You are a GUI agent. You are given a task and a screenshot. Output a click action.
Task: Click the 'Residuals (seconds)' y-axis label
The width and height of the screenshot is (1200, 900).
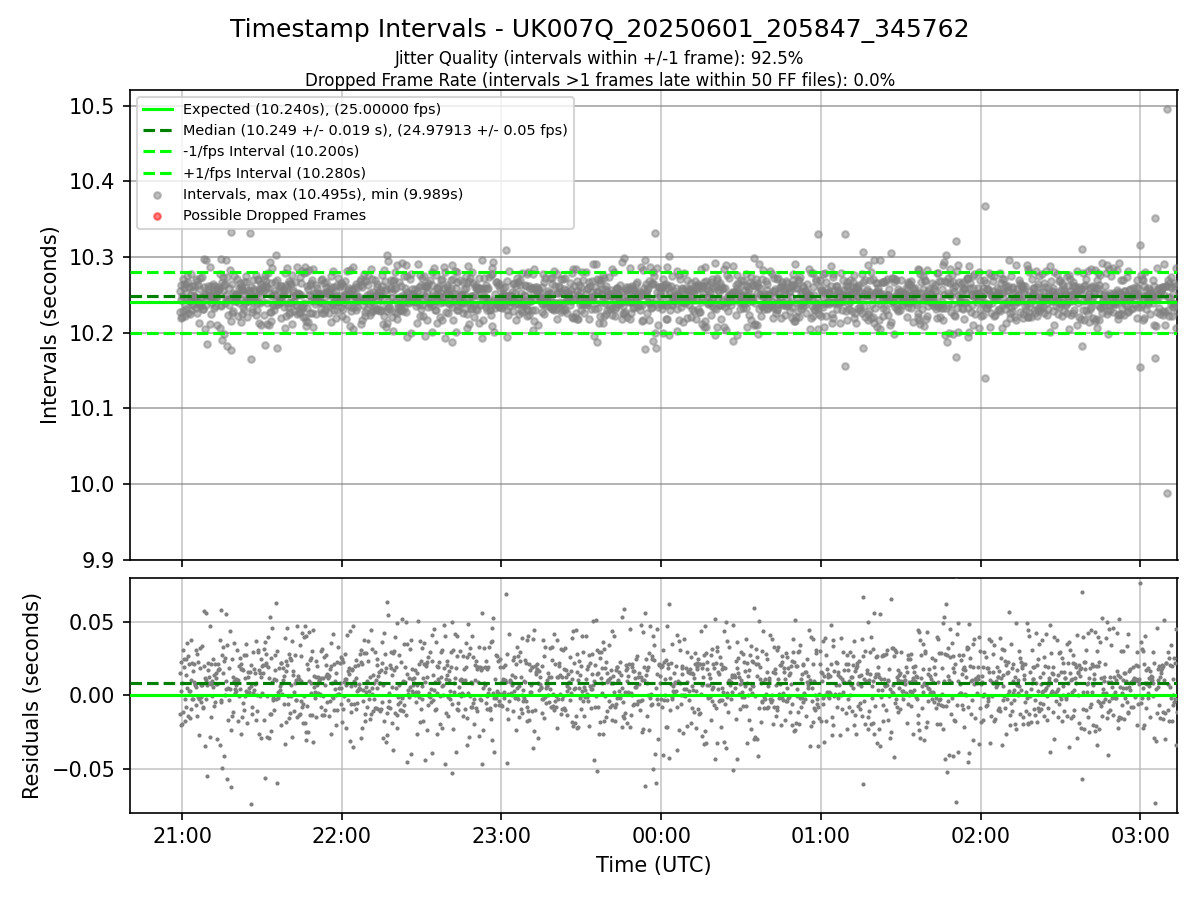click(x=31, y=696)
